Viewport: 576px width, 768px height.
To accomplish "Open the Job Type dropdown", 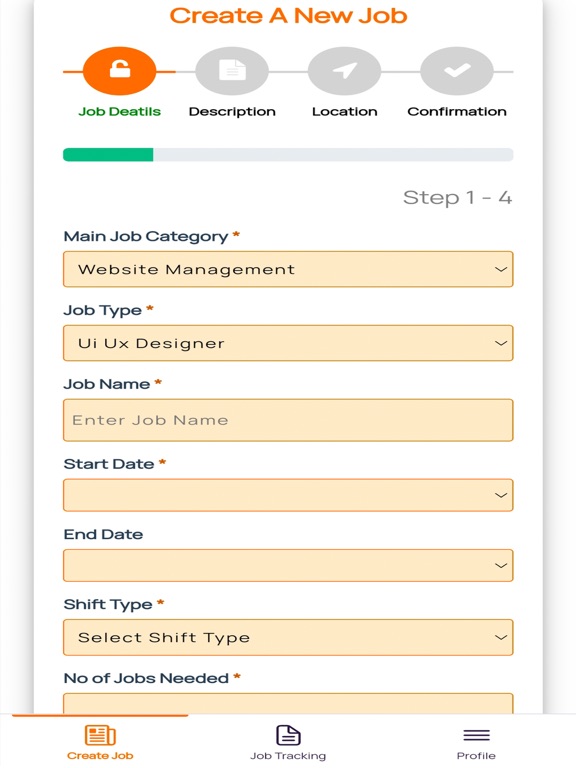I will pos(288,343).
